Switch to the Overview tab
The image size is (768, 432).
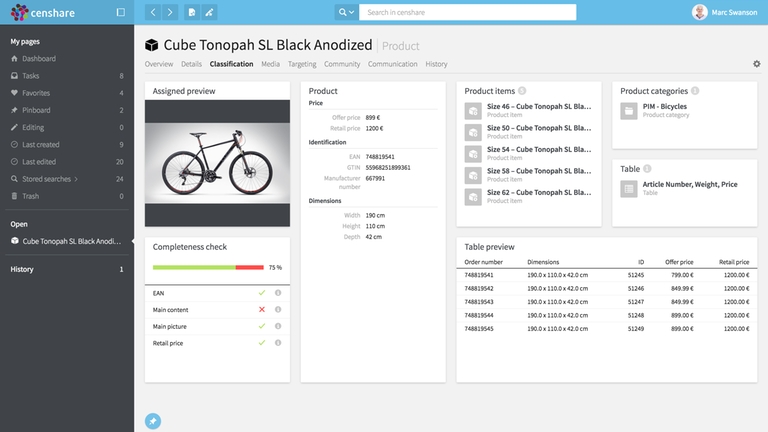tap(159, 64)
